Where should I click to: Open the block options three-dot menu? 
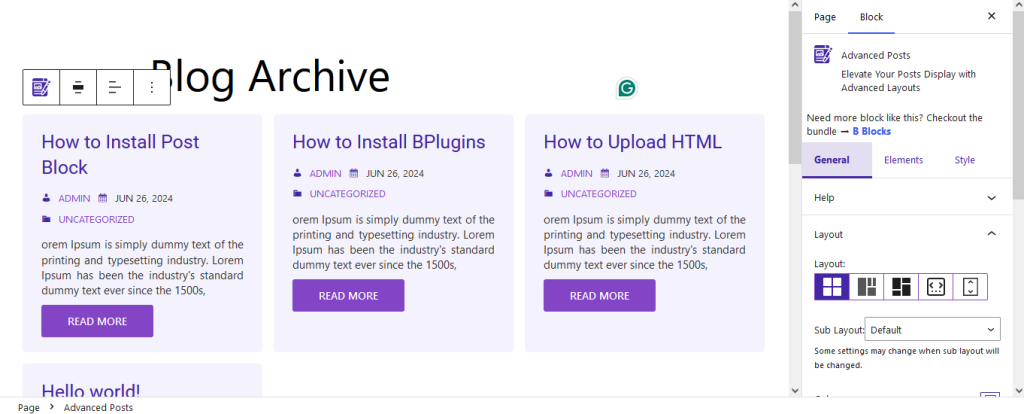(x=152, y=87)
